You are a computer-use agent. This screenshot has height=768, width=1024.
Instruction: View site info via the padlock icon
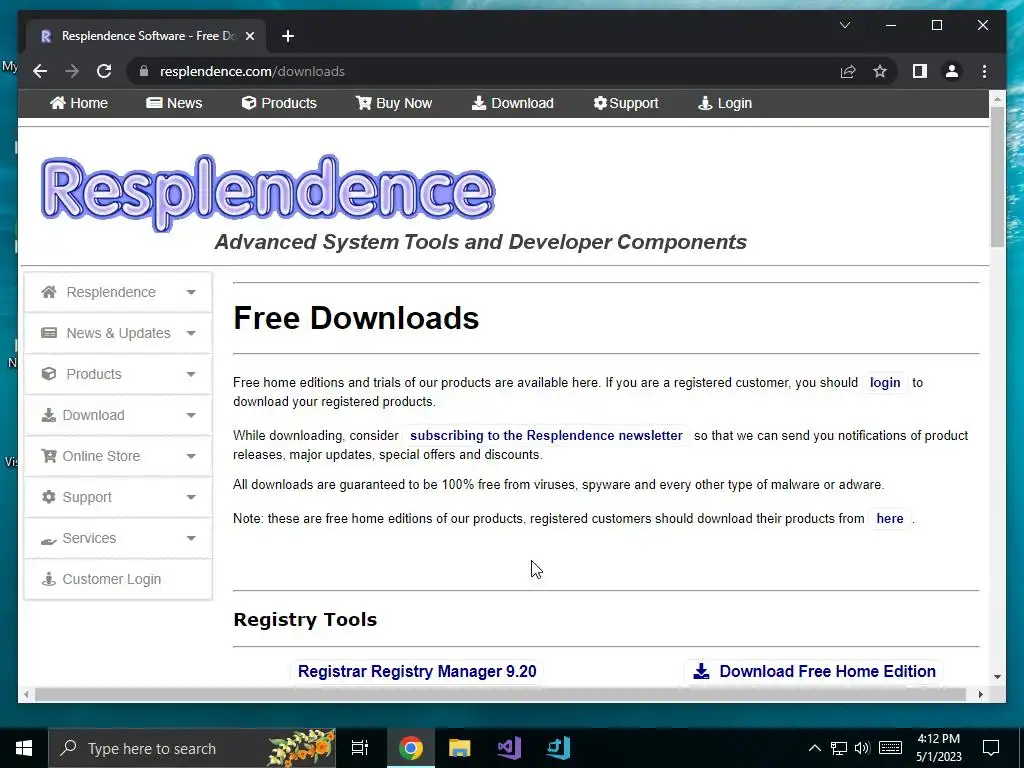point(144,71)
